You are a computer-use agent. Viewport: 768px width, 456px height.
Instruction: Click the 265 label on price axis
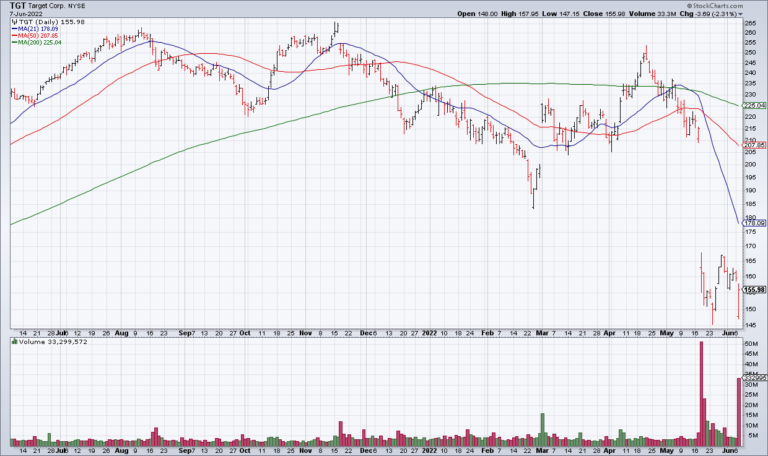(x=750, y=23)
